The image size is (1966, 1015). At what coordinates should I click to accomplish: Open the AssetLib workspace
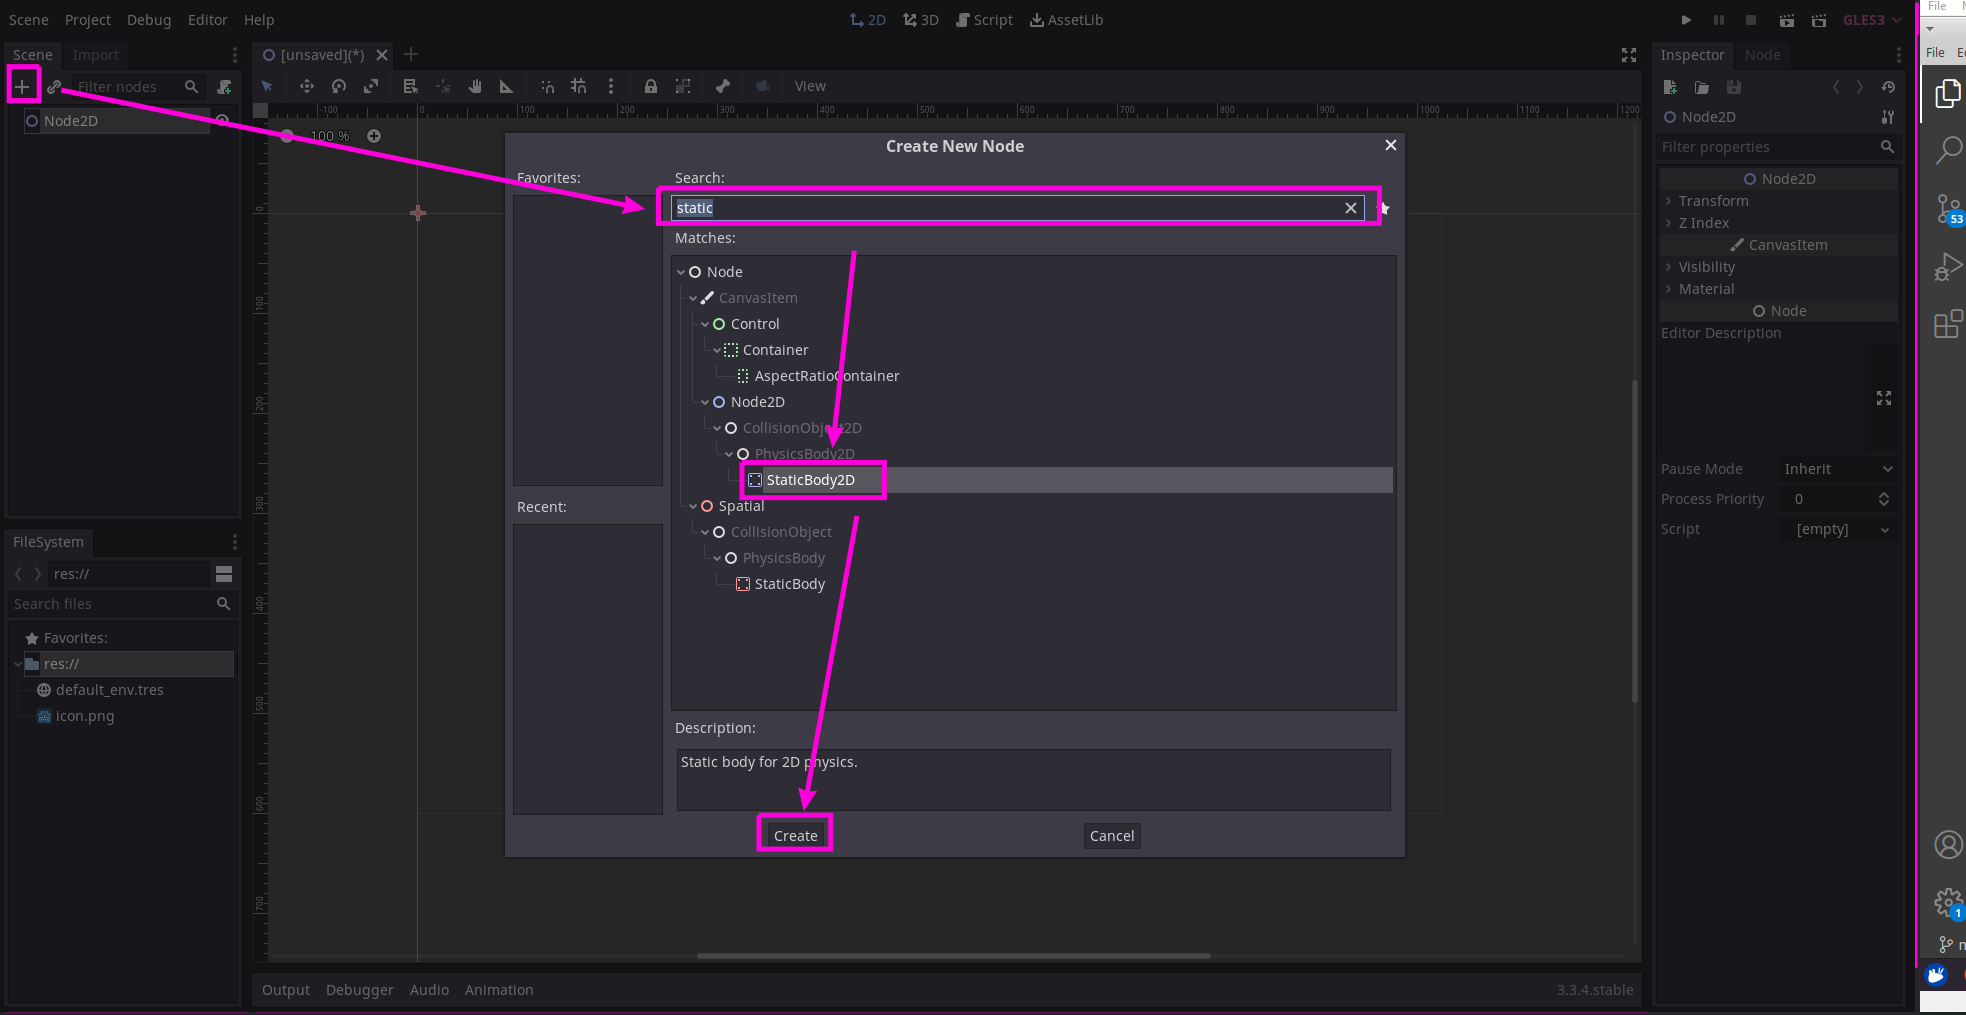click(x=1066, y=20)
